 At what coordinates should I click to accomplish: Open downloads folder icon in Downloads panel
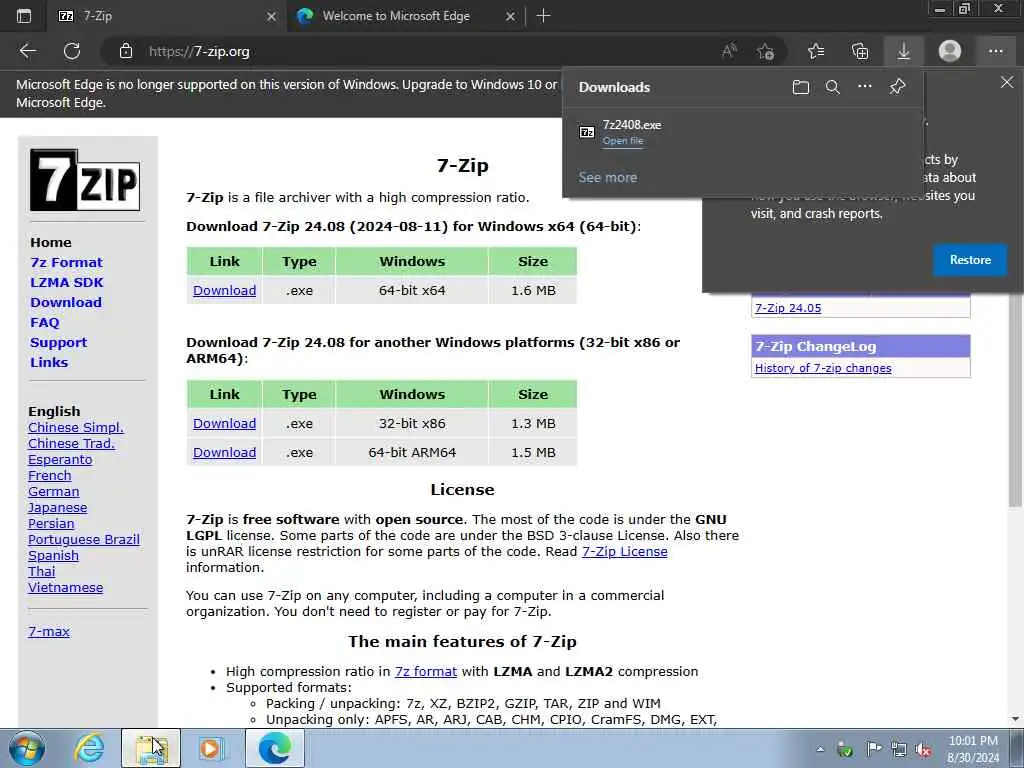pos(801,87)
